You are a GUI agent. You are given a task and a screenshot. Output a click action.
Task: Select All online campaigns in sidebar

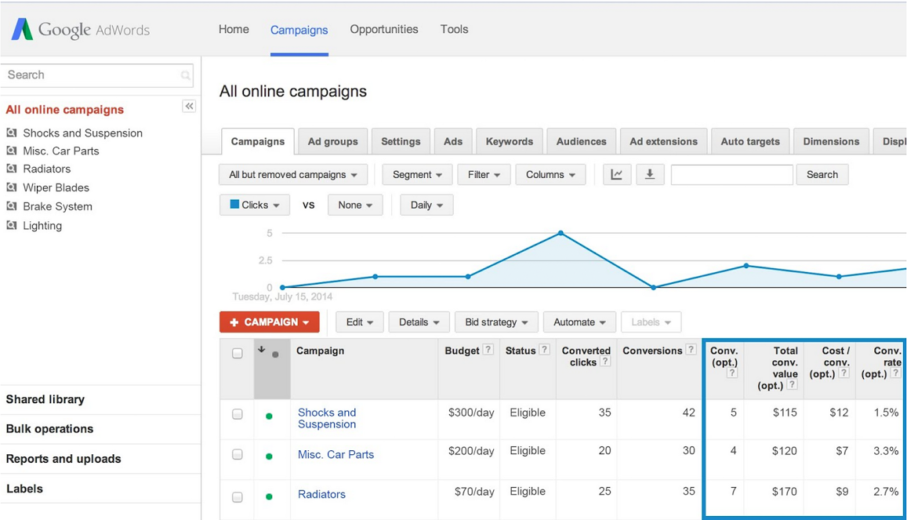(x=65, y=109)
